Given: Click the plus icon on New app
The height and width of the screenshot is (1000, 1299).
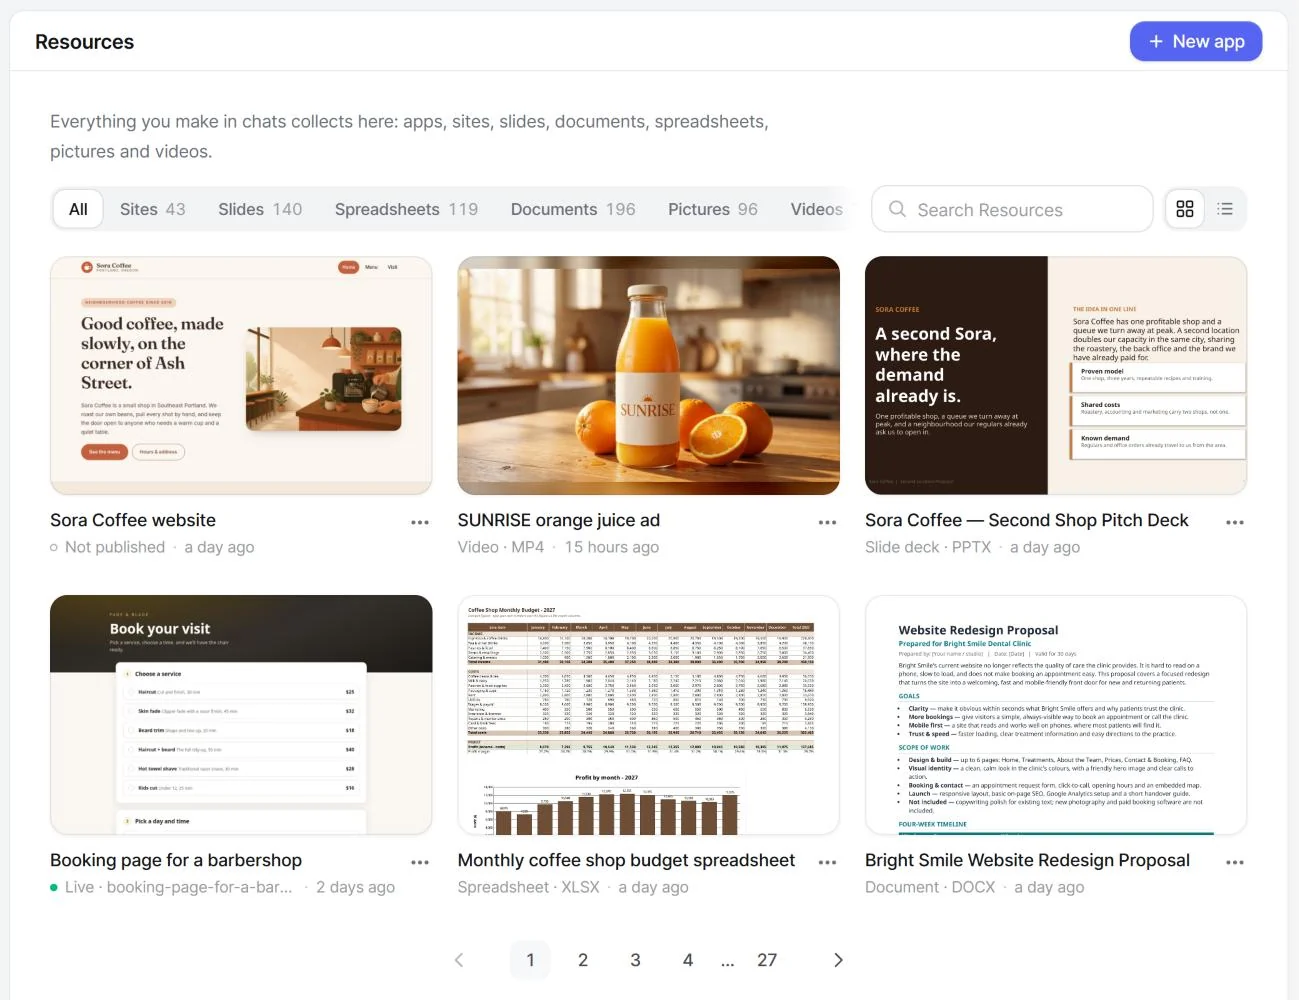Looking at the screenshot, I should 1156,41.
